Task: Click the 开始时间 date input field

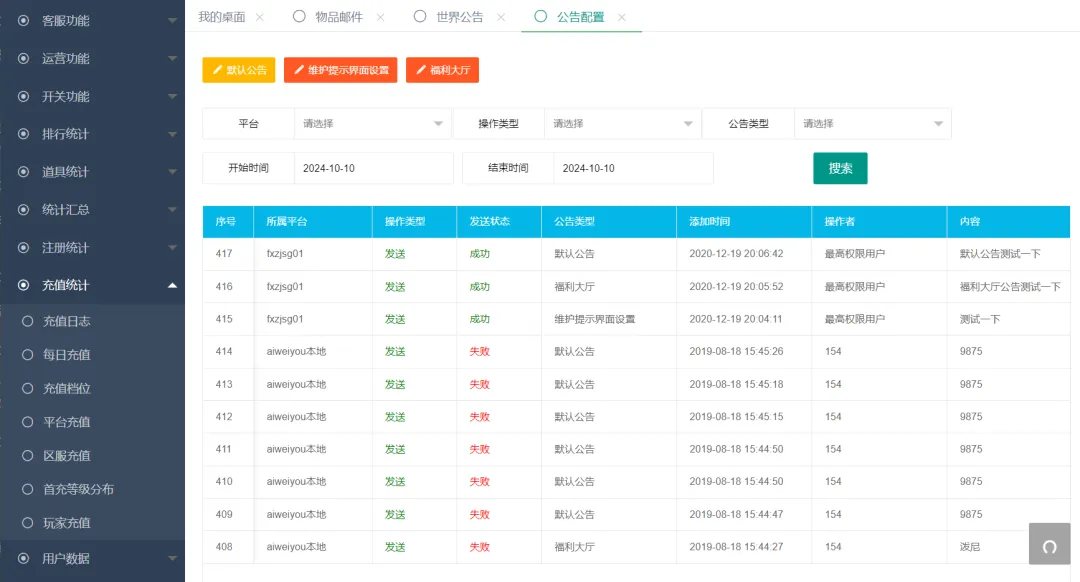Action: 373,168
